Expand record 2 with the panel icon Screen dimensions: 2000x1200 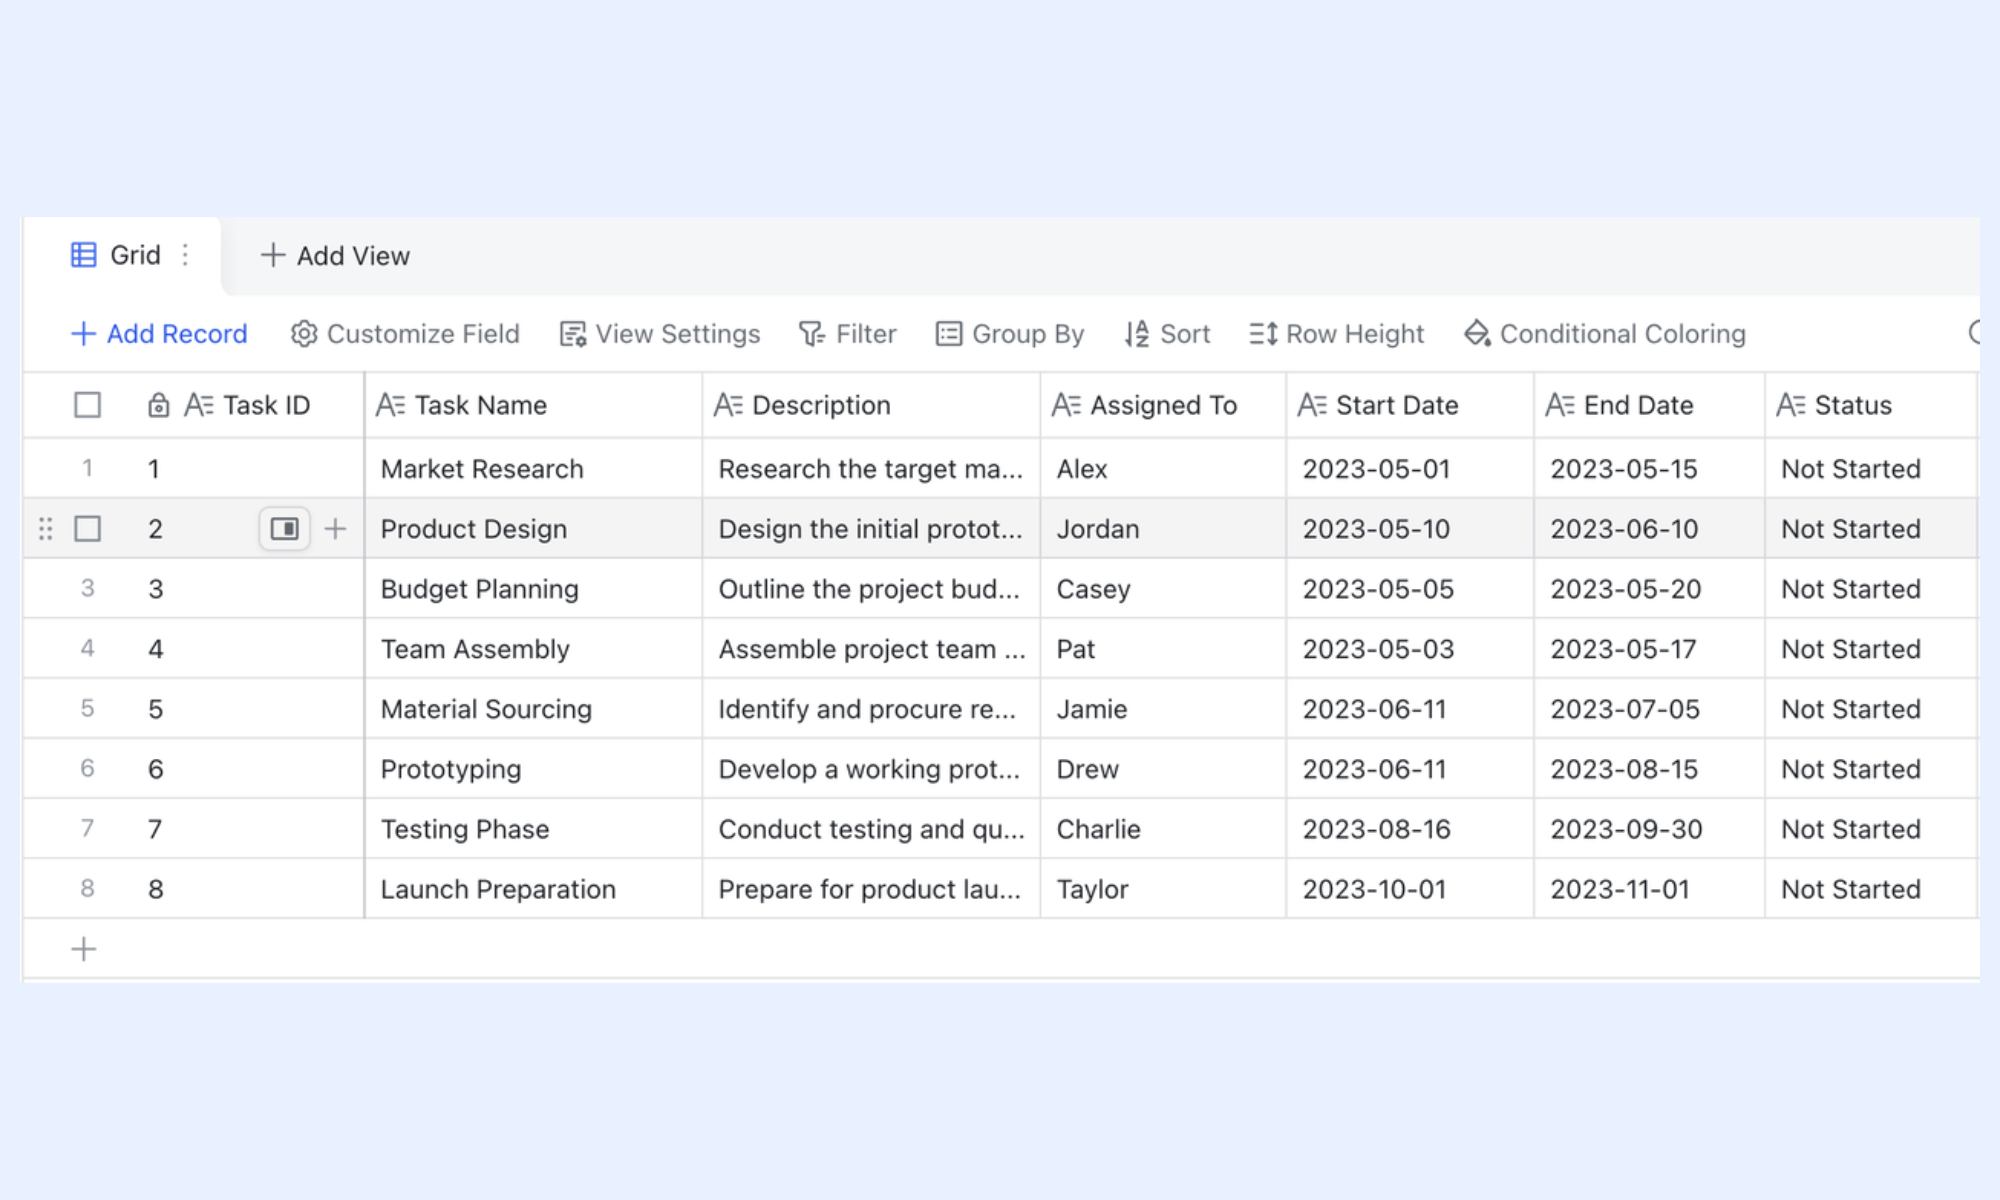pyautogui.click(x=285, y=529)
